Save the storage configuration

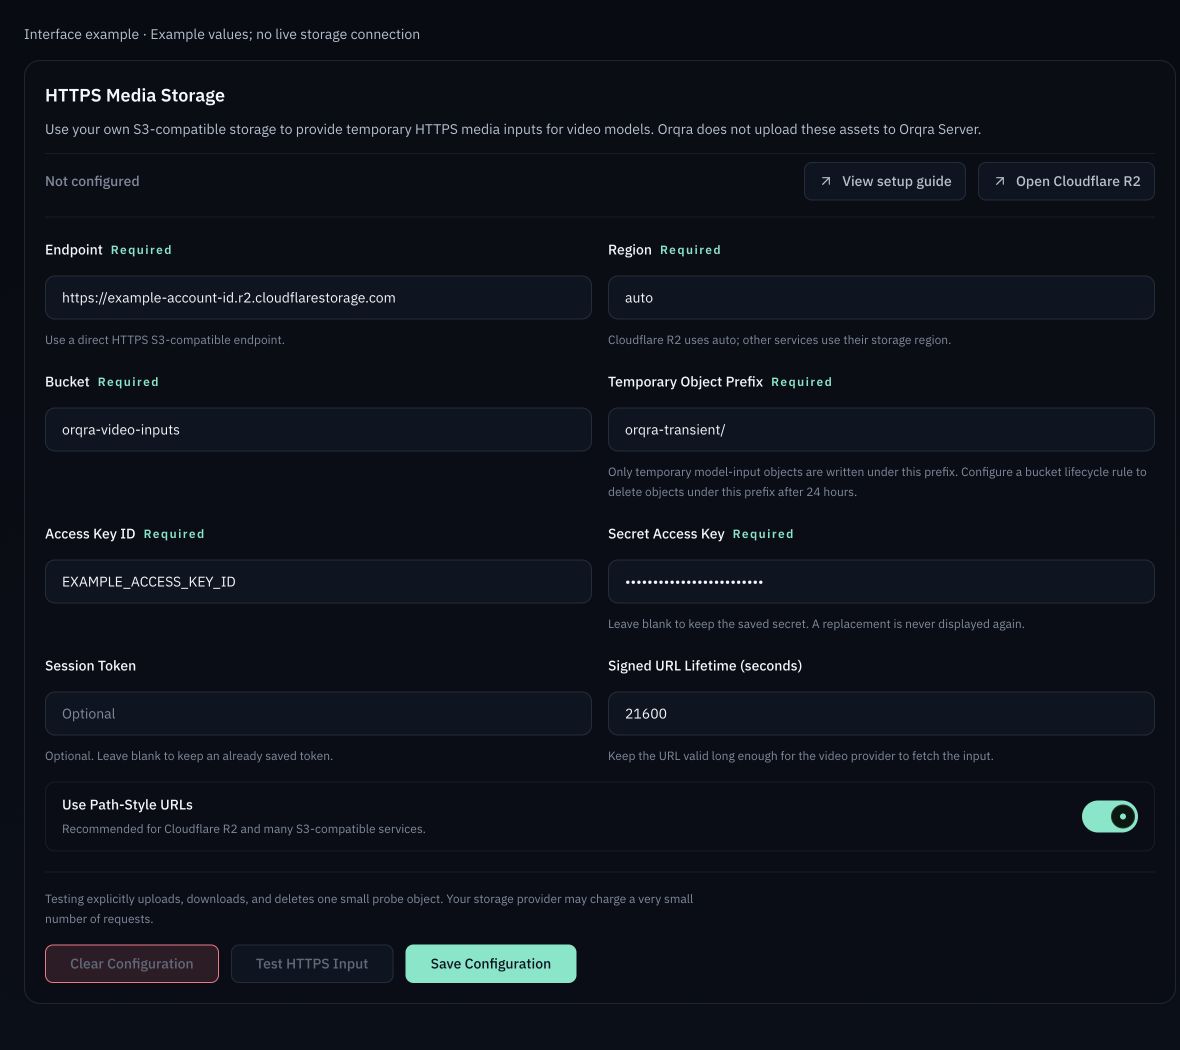tap(491, 963)
